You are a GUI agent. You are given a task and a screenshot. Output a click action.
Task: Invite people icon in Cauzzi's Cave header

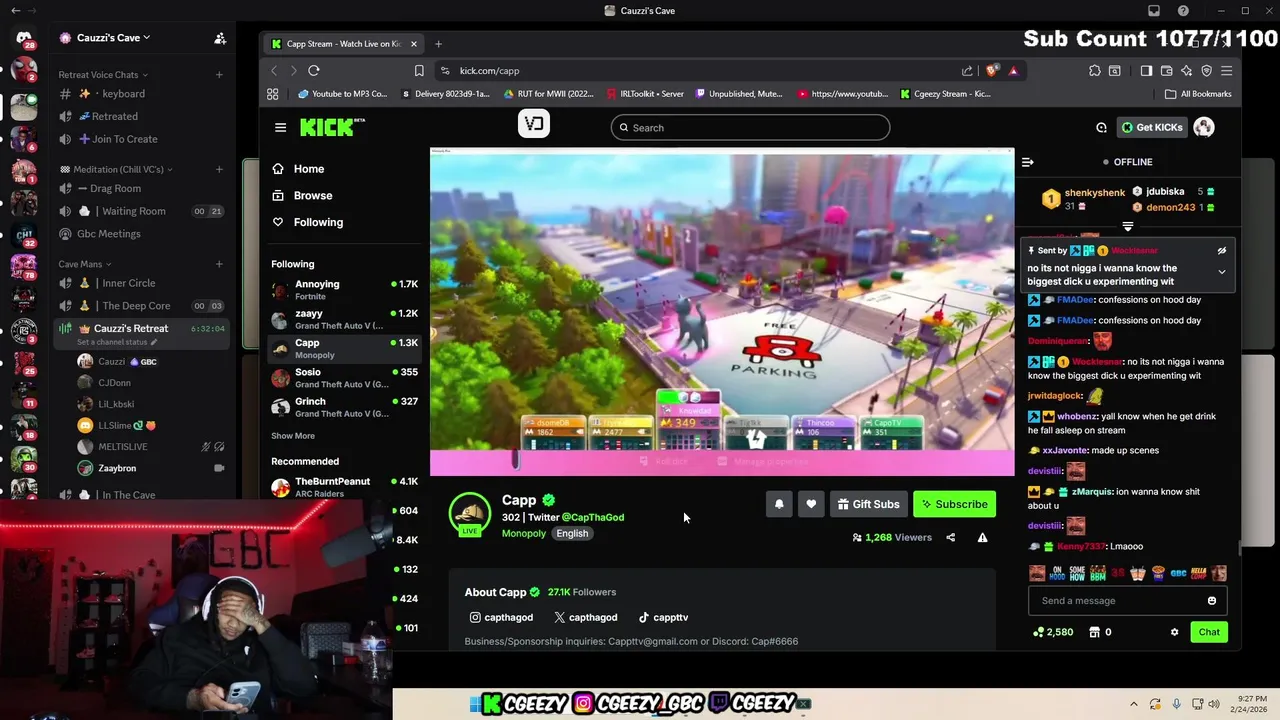220,38
